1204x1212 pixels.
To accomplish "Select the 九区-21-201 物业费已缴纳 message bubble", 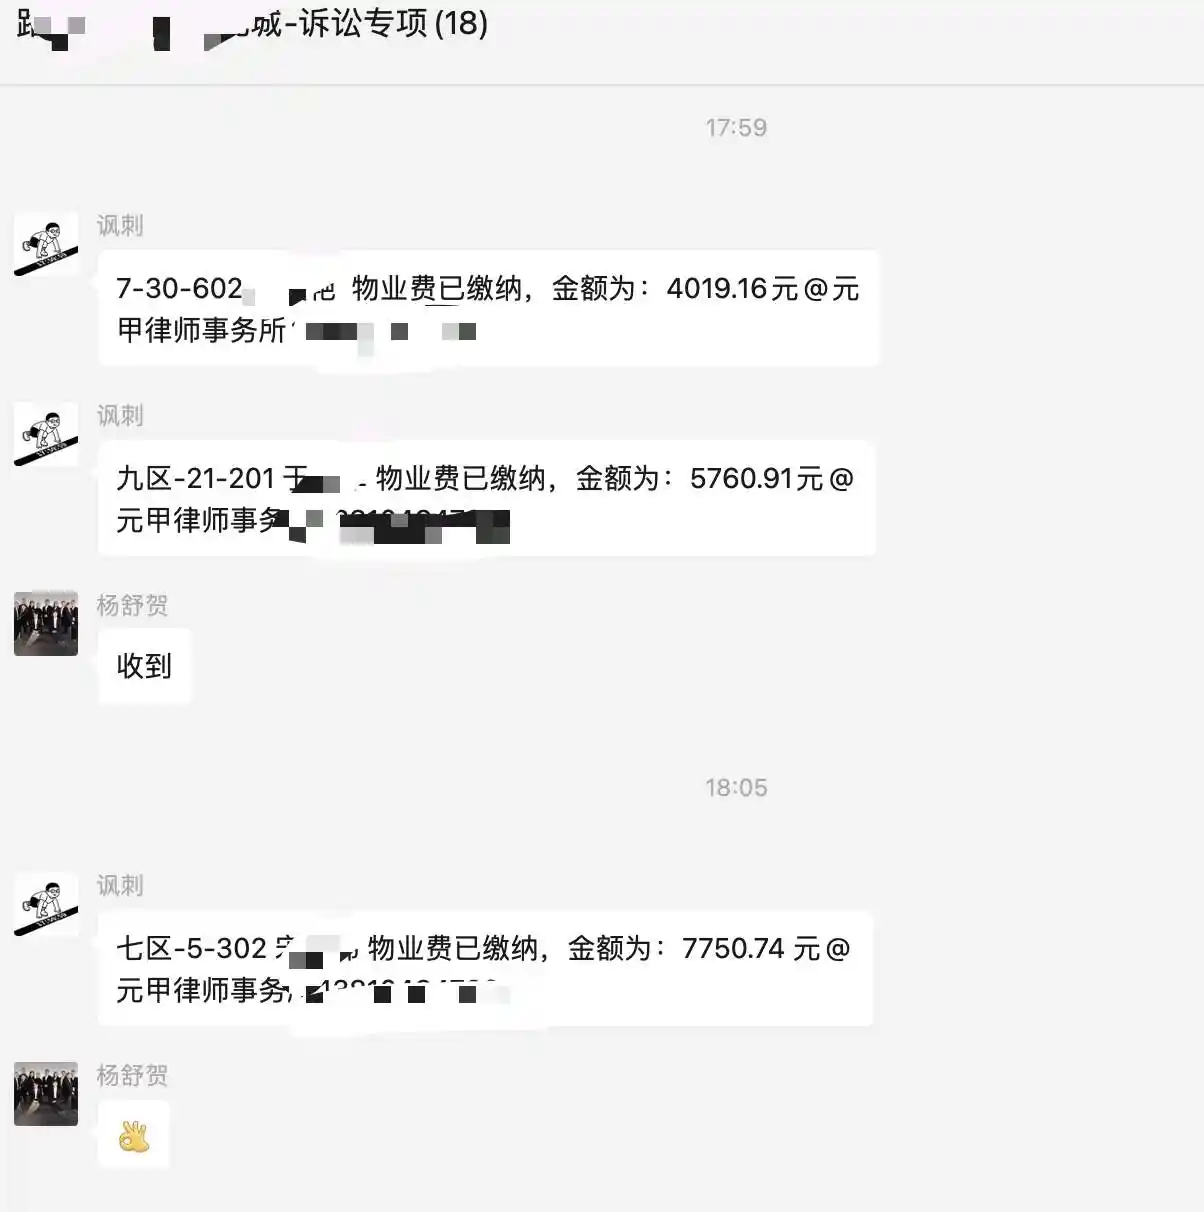I will [x=487, y=498].
